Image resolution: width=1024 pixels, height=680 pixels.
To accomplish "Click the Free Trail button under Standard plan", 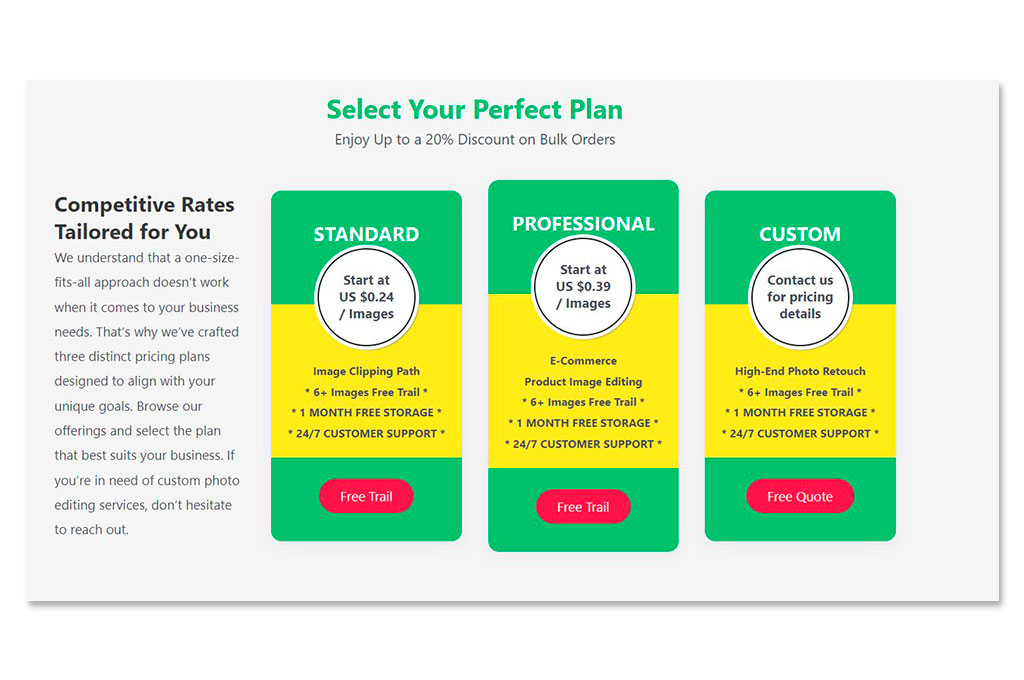I will point(366,496).
